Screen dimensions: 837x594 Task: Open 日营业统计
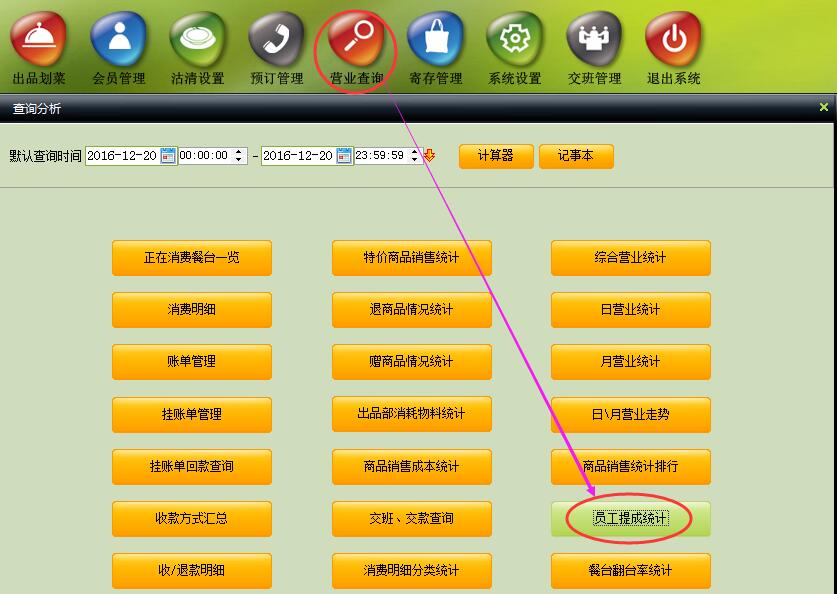630,310
